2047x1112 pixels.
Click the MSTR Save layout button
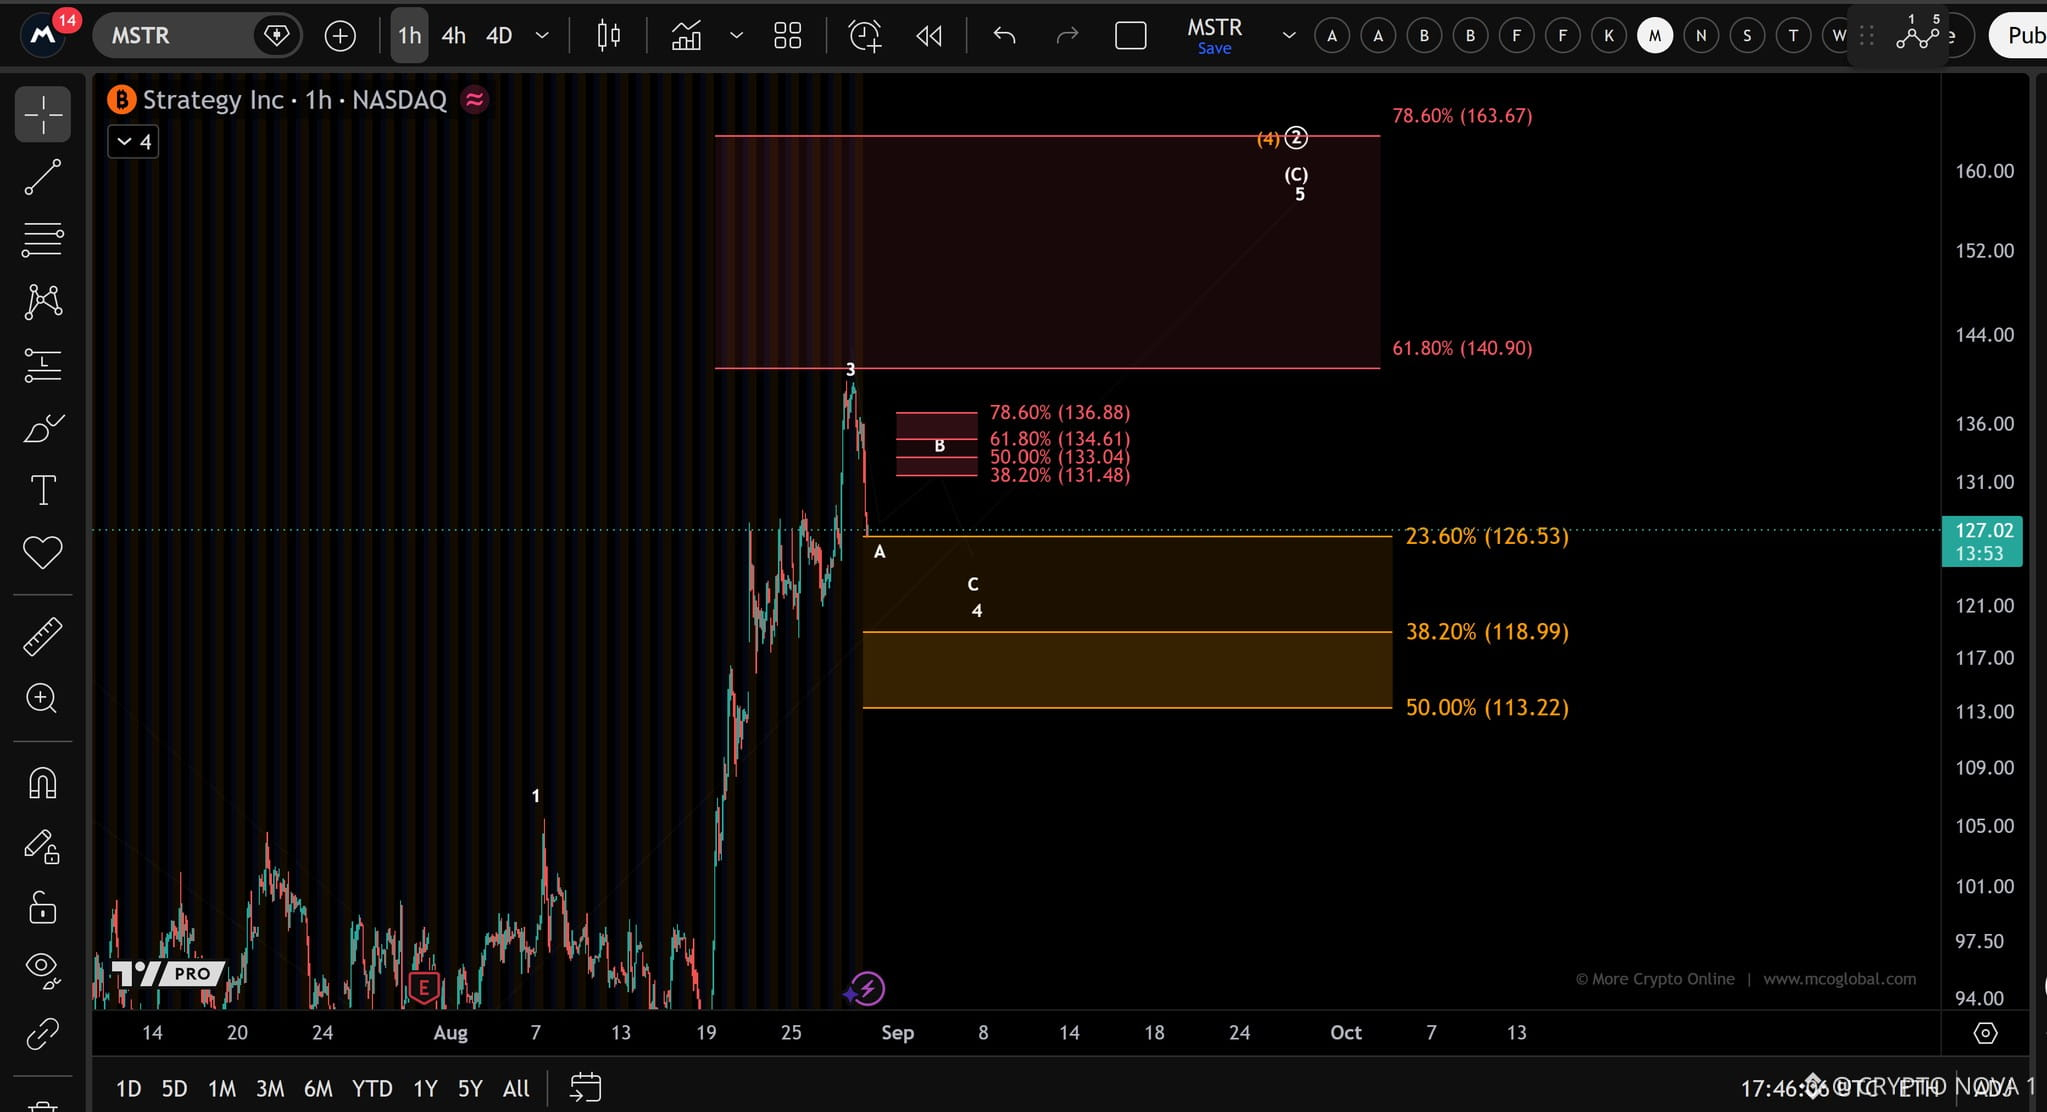coord(1215,36)
